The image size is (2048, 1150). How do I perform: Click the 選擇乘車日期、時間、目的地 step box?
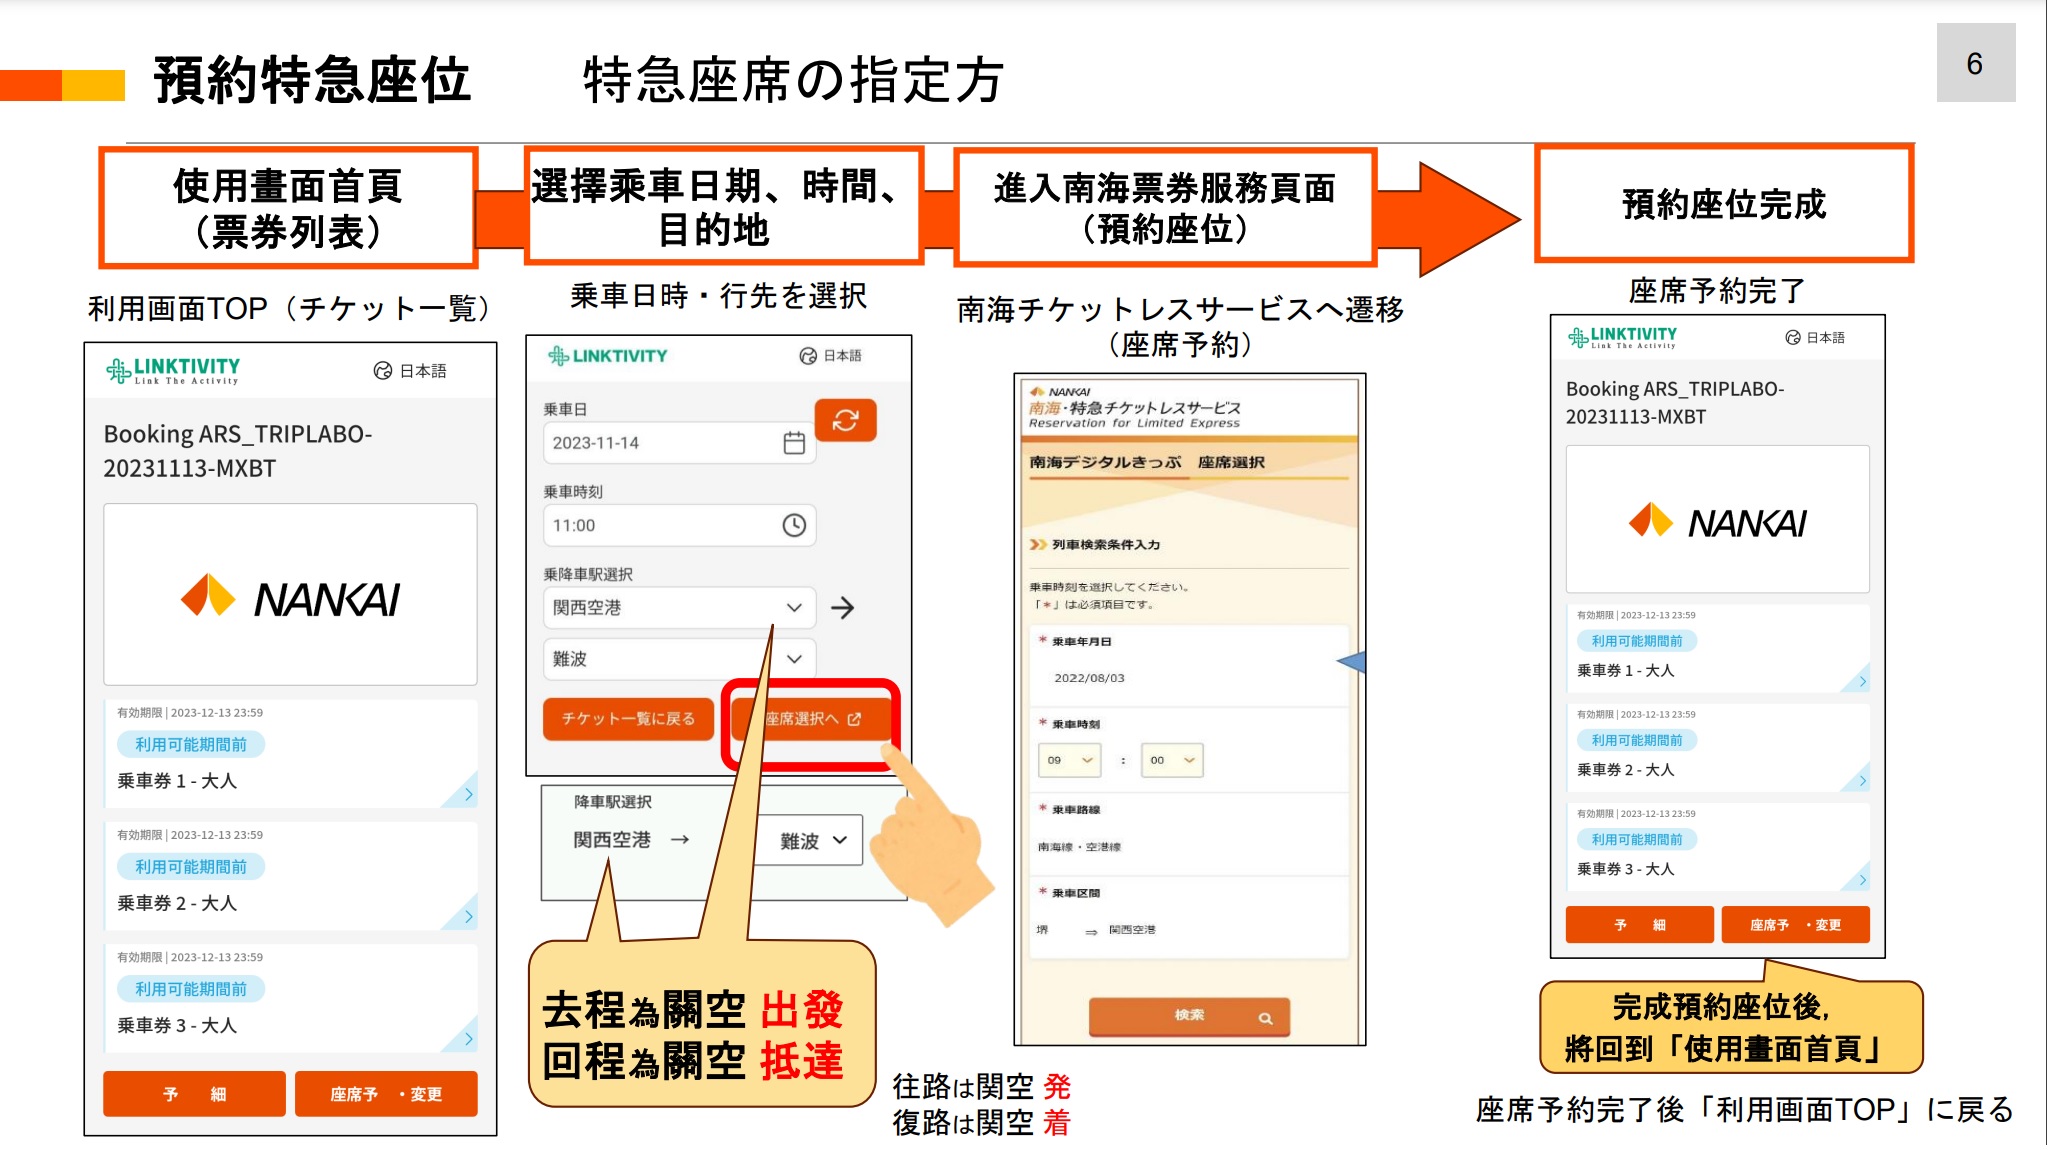tap(724, 206)
